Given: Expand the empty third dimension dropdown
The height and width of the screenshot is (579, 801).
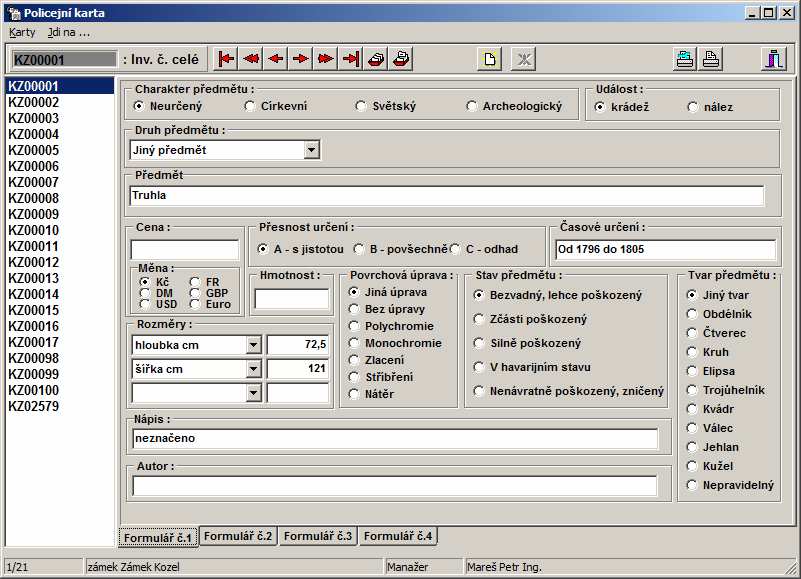Looking at the screenshot, I should point(253,393).
